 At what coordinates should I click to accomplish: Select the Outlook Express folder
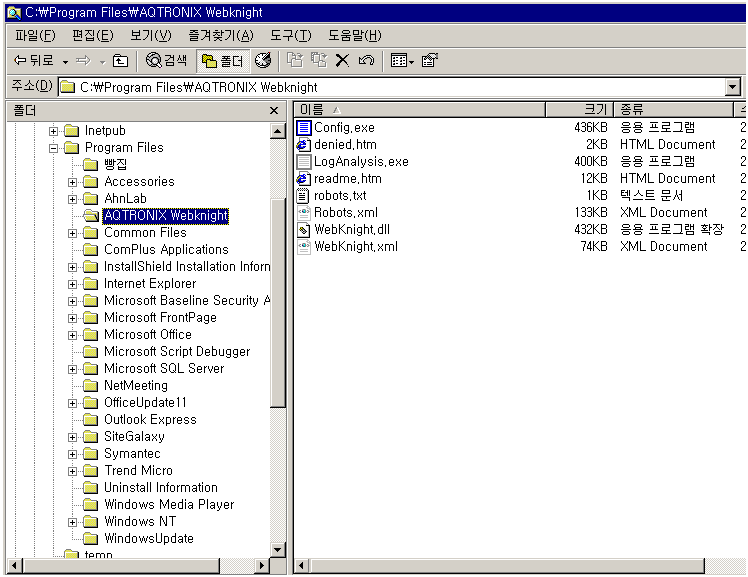[x=150, y=420]
